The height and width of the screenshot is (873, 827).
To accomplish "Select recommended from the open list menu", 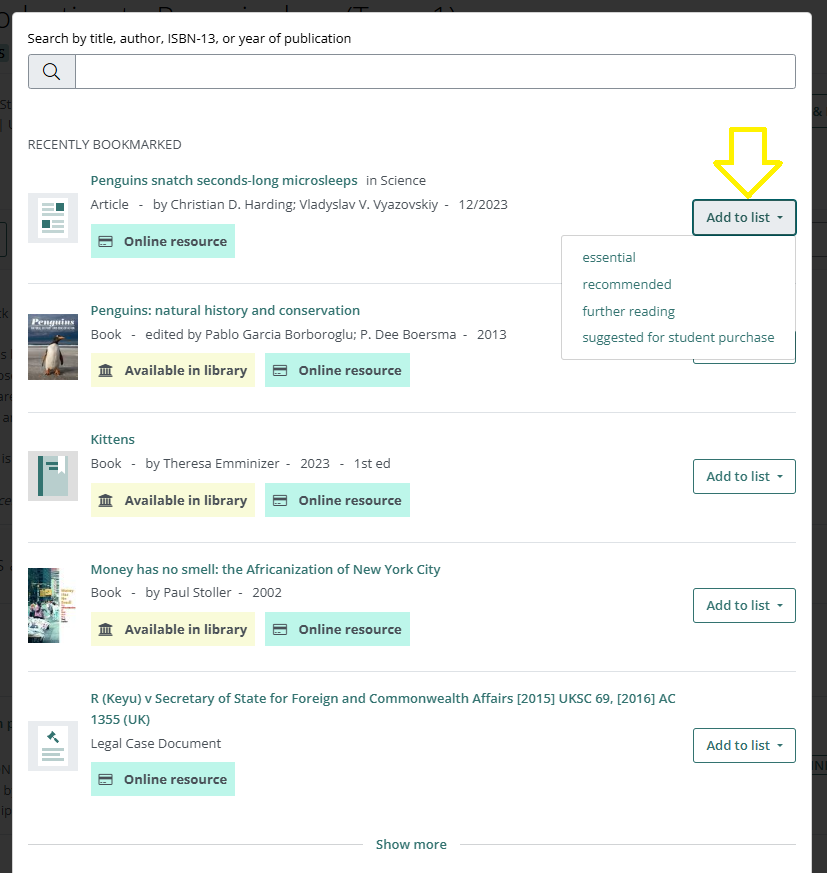I will (x=627, y=284).
